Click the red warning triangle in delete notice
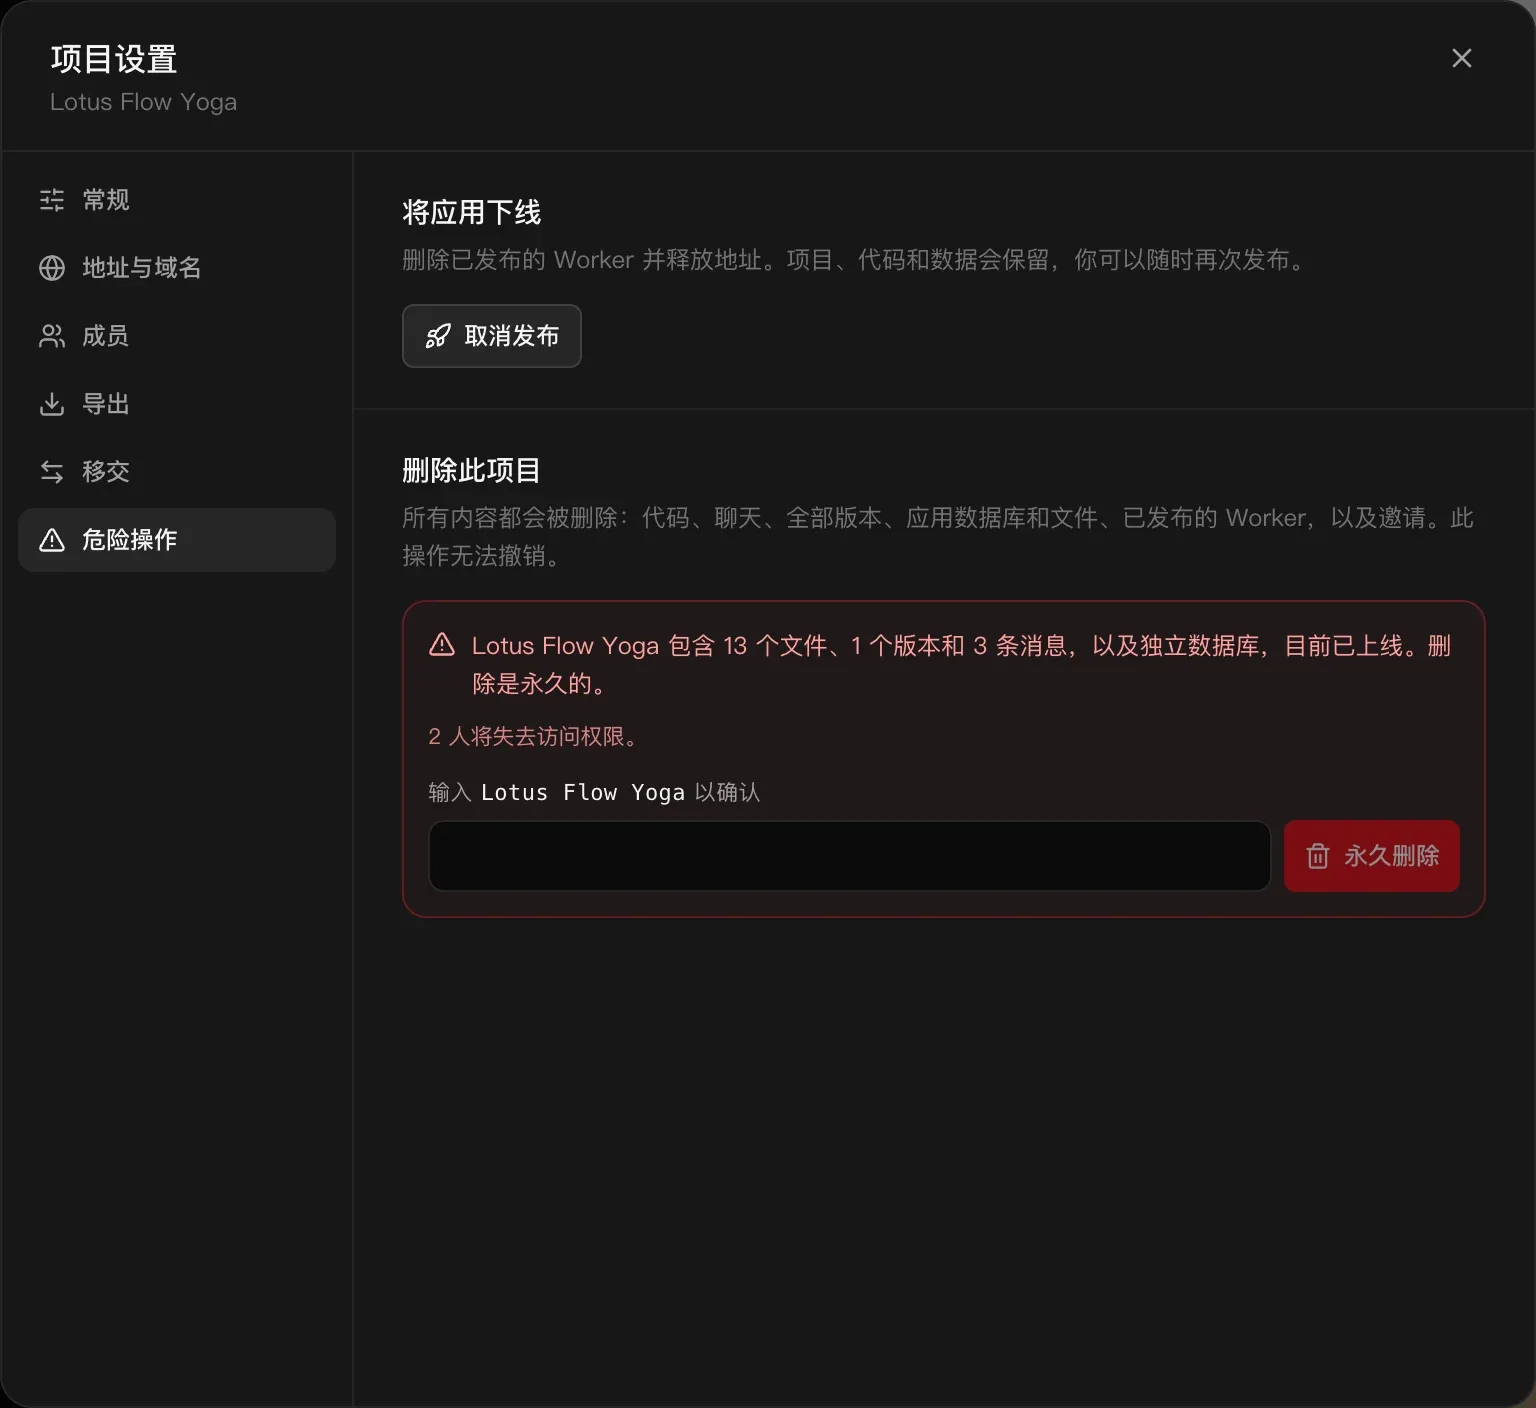This screenshot has width=1536, height=1408. tap(442, 645)
